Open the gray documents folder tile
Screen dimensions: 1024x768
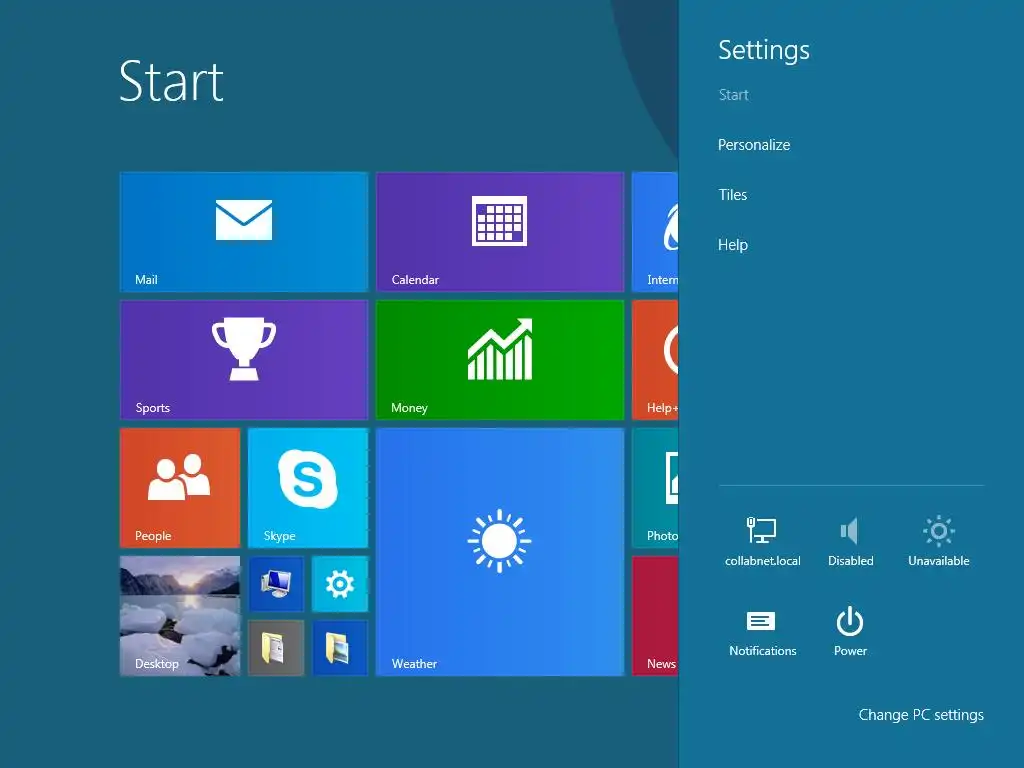(x=276, y=648)
